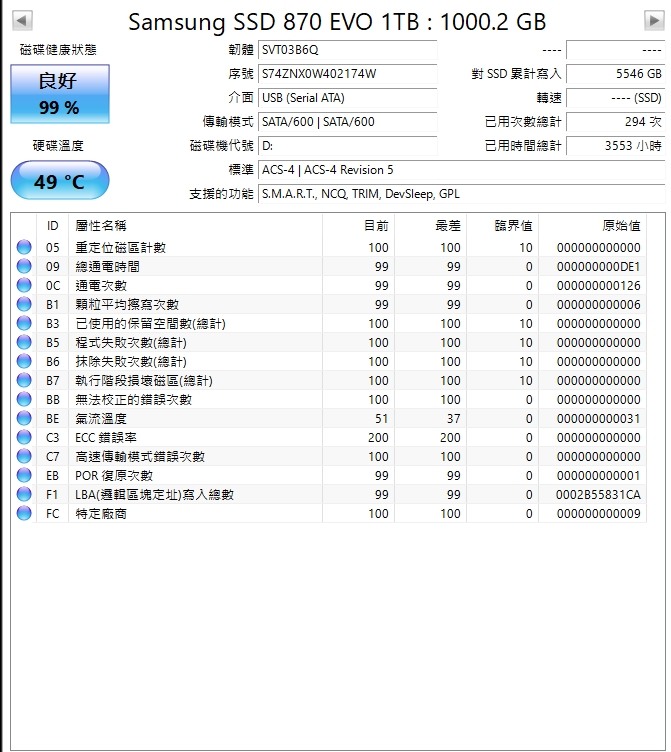Click the firmware field SVT03B6Q
Viewport: 671px width, 752px height.
tap(347, 50)
